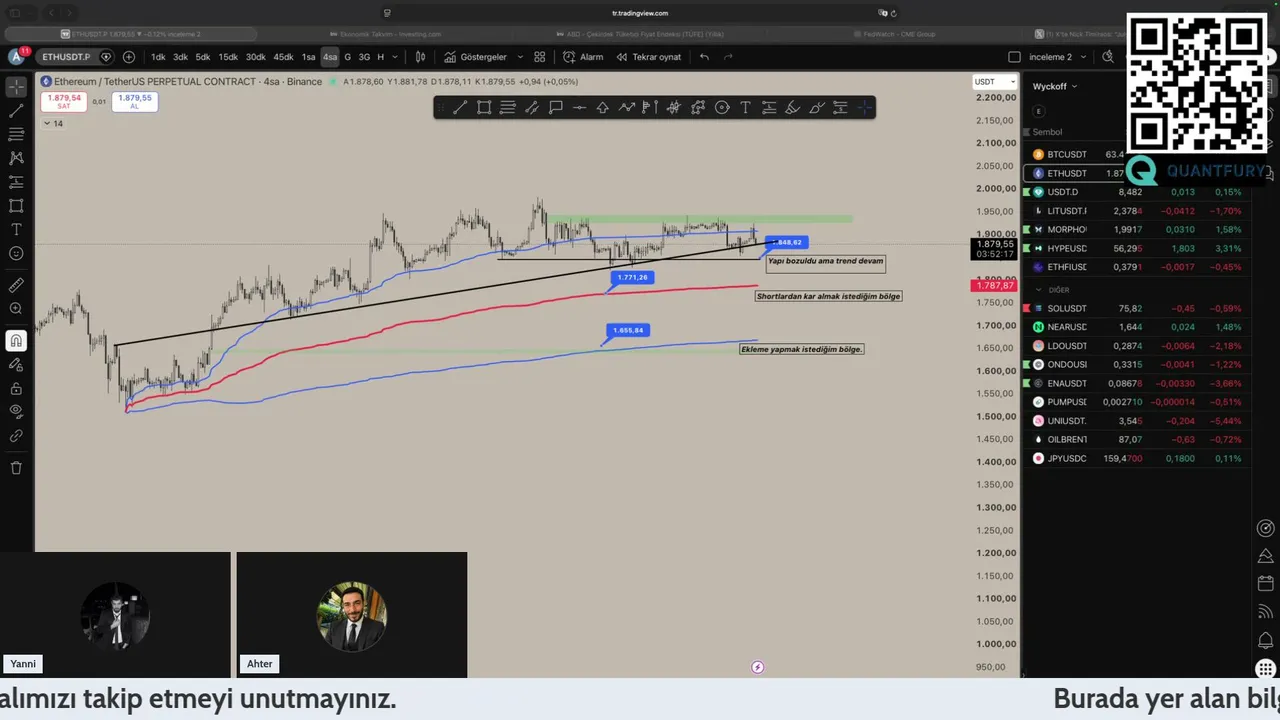Select the trend line tool in left sidebar
Screen dimensions: 1280x720
point(16,110)
